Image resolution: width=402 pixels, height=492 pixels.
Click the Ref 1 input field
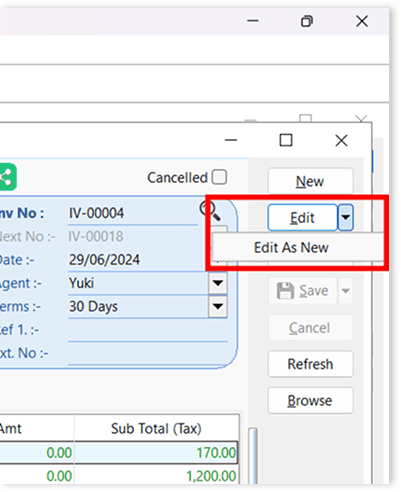148,330
